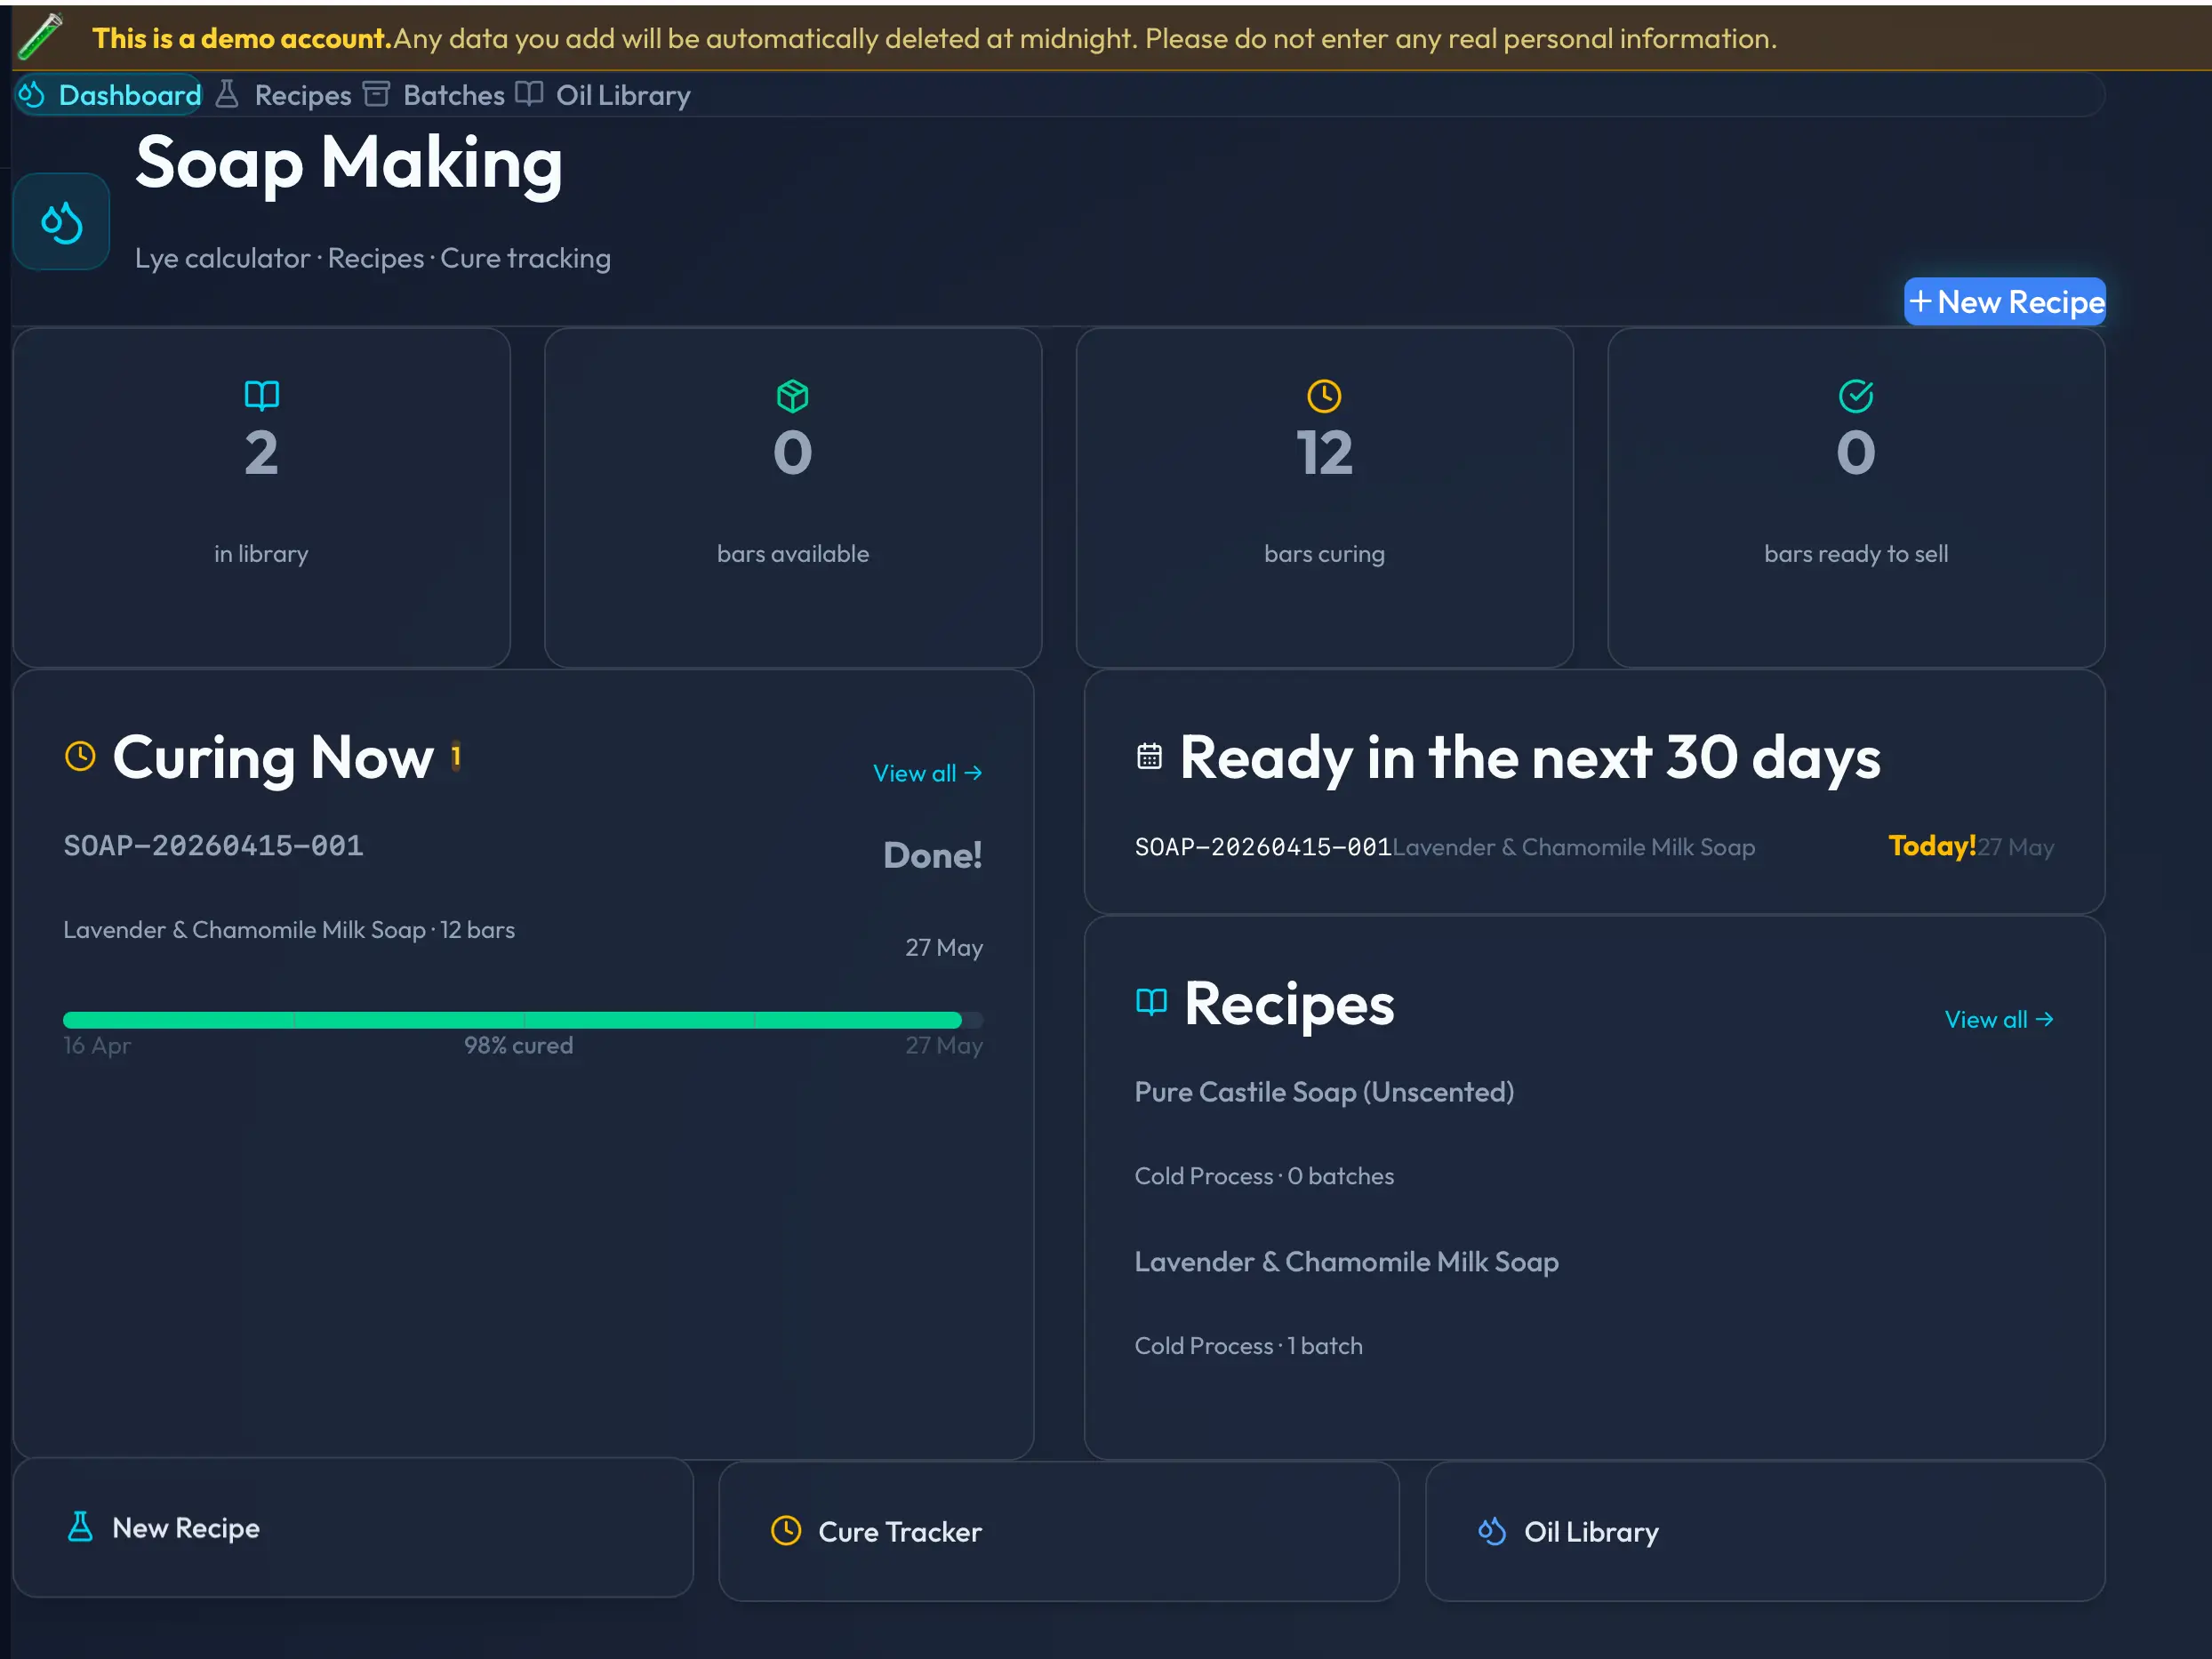
Task: Go to the Batches tab
Action: pyautogui.click(x=433, y=95)
